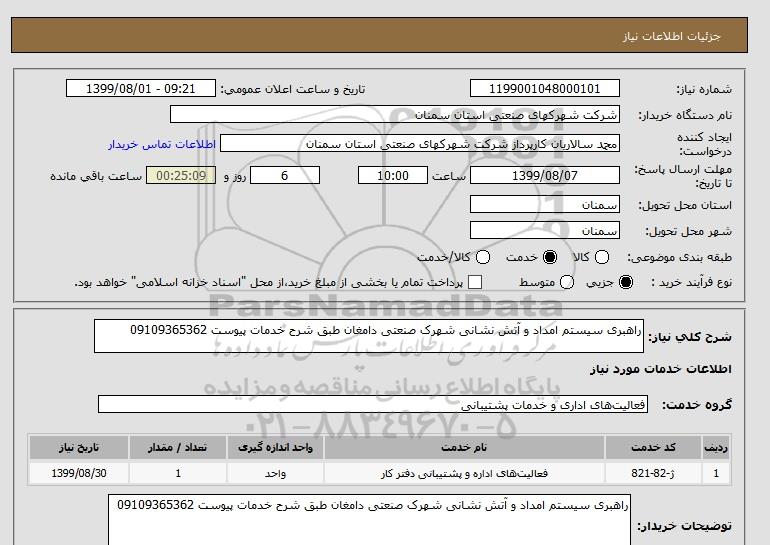Click the request creator field محمد سالاریان

pyautogui.click(x=420, y=143)
